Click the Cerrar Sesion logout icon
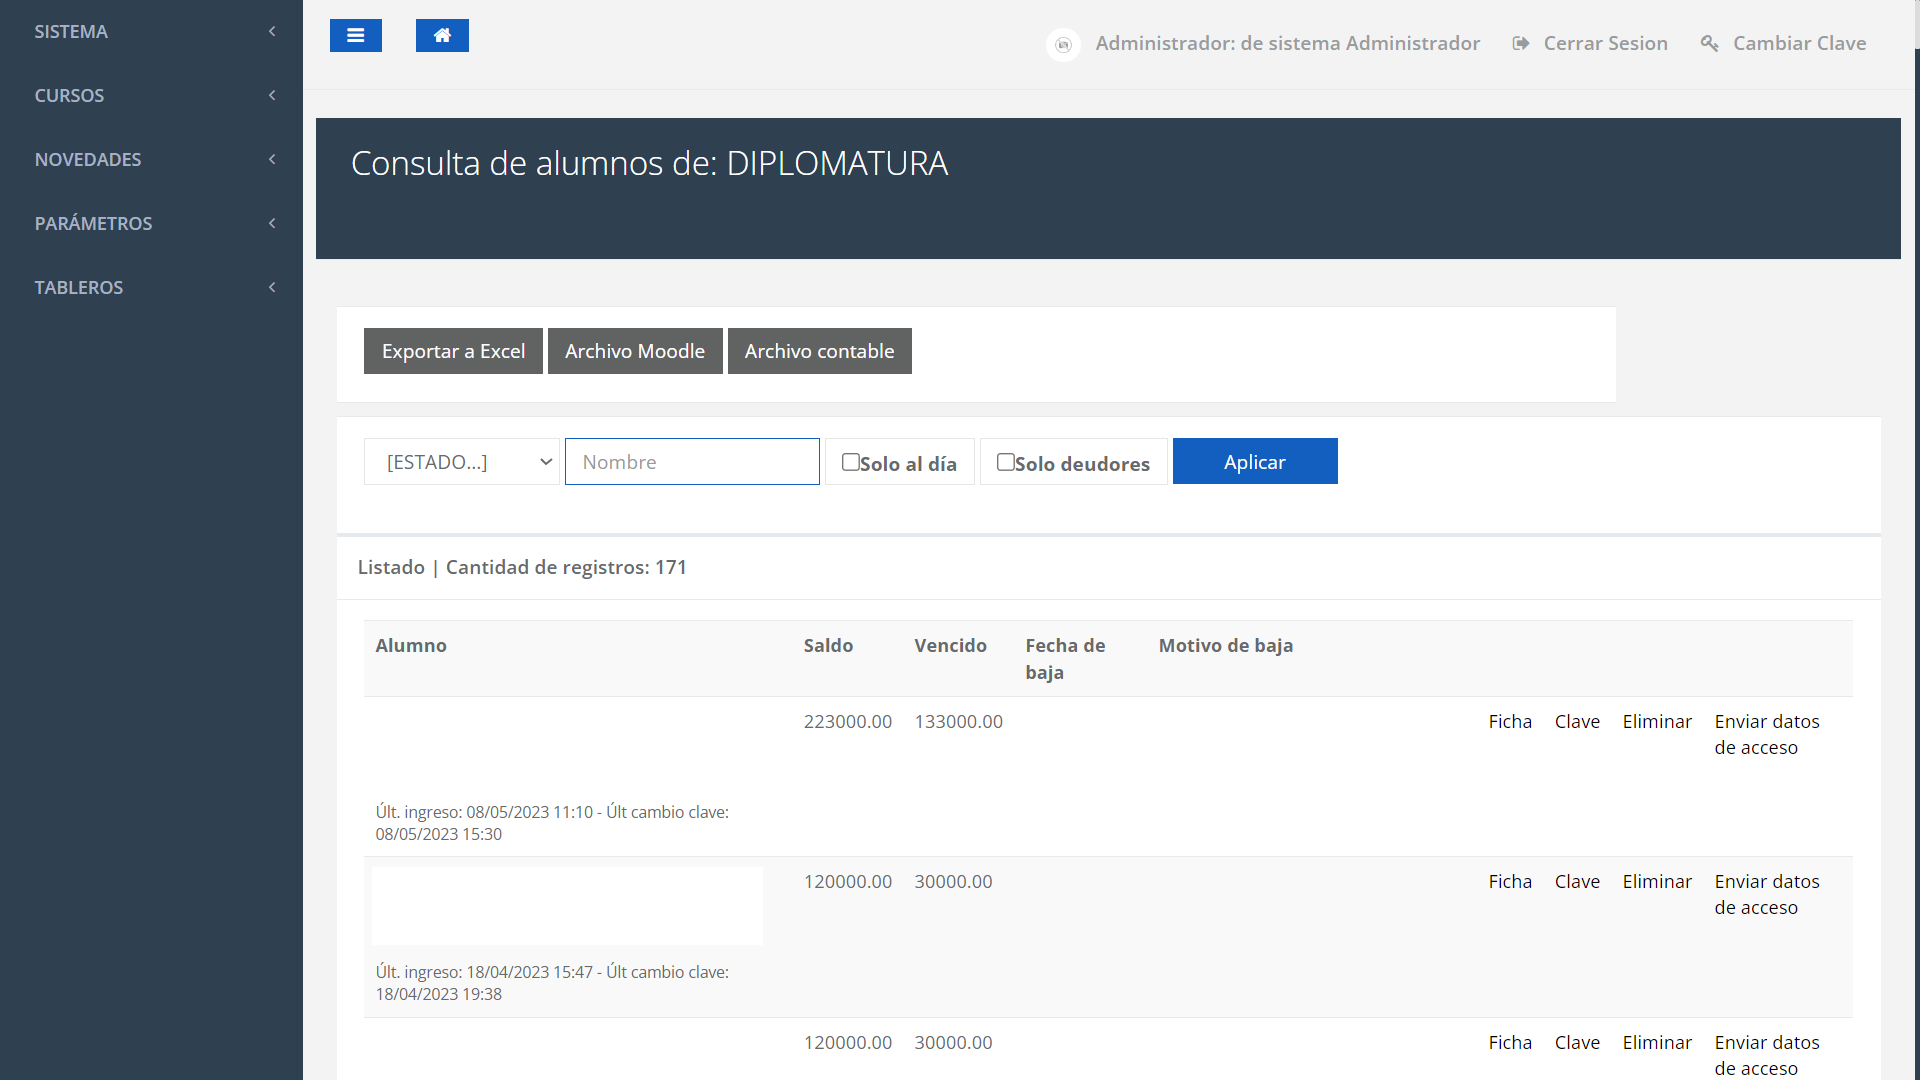 [x=1521, y=43]
